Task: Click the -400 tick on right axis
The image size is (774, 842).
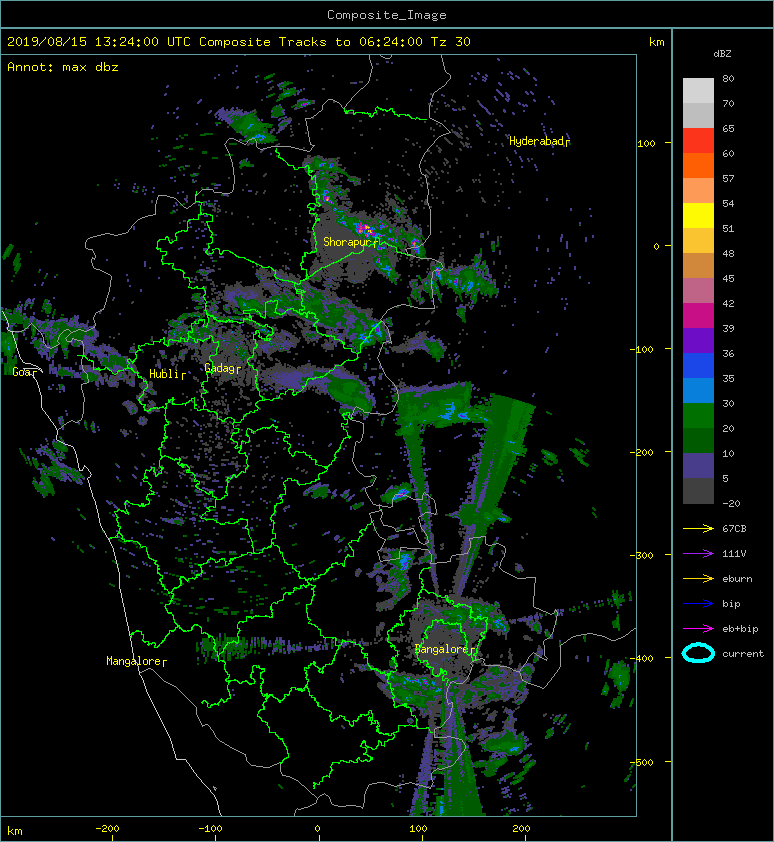Action: 642,658
